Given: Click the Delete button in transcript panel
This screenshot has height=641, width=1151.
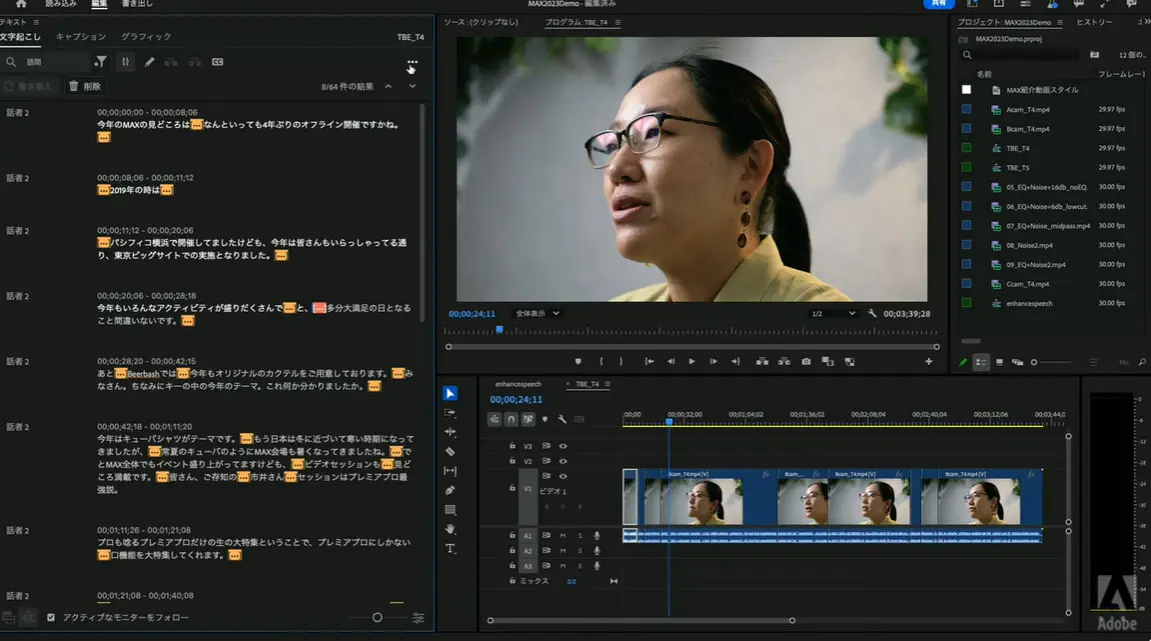Looking at the screenshot, I should click(85, 87).
